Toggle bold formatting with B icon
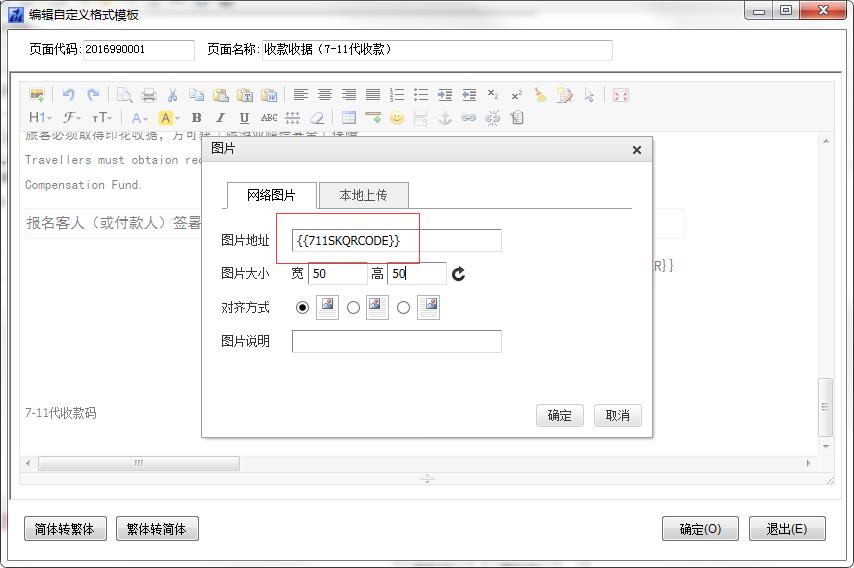 [196, 118]
